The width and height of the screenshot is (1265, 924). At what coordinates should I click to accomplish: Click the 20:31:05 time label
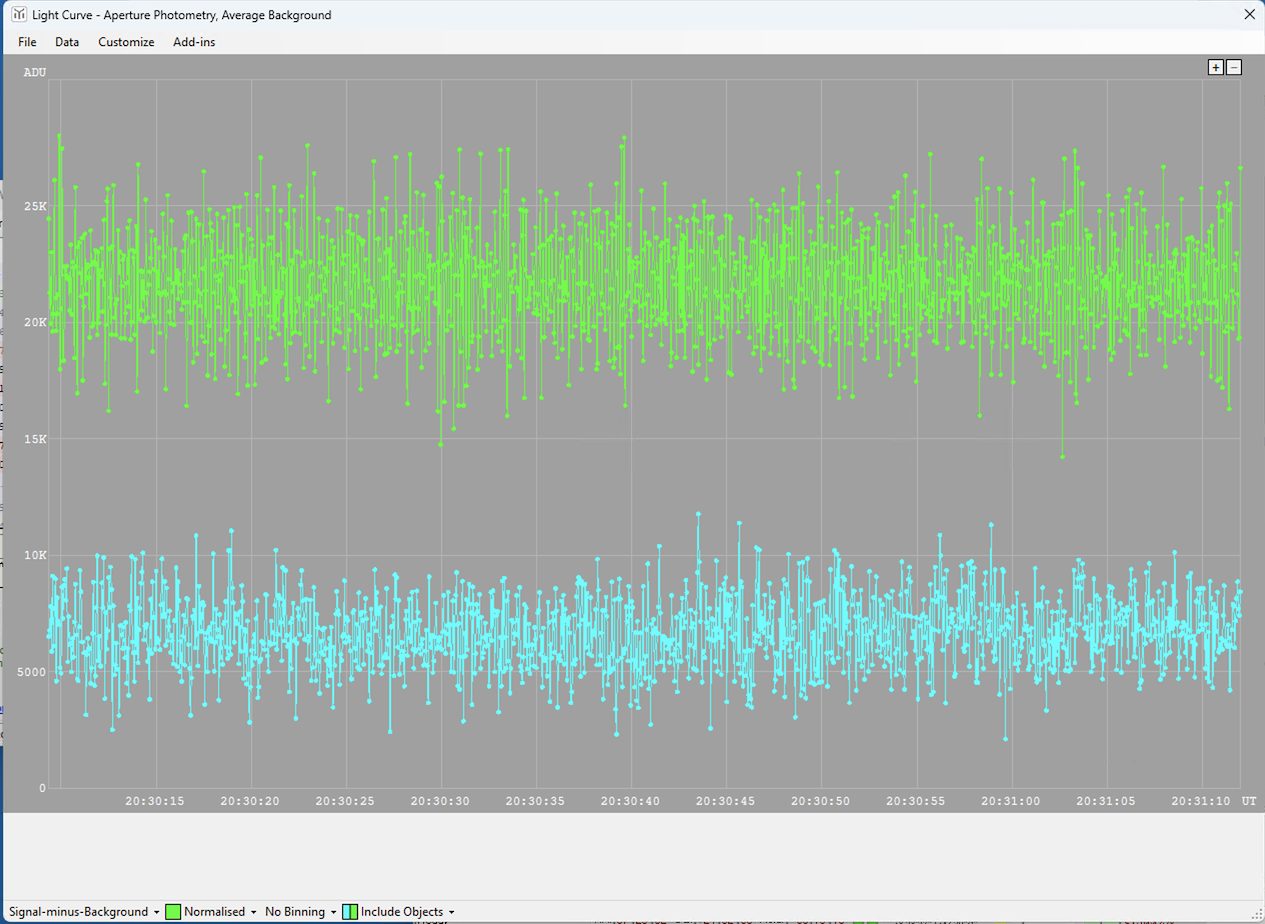tap(1106, 801)
